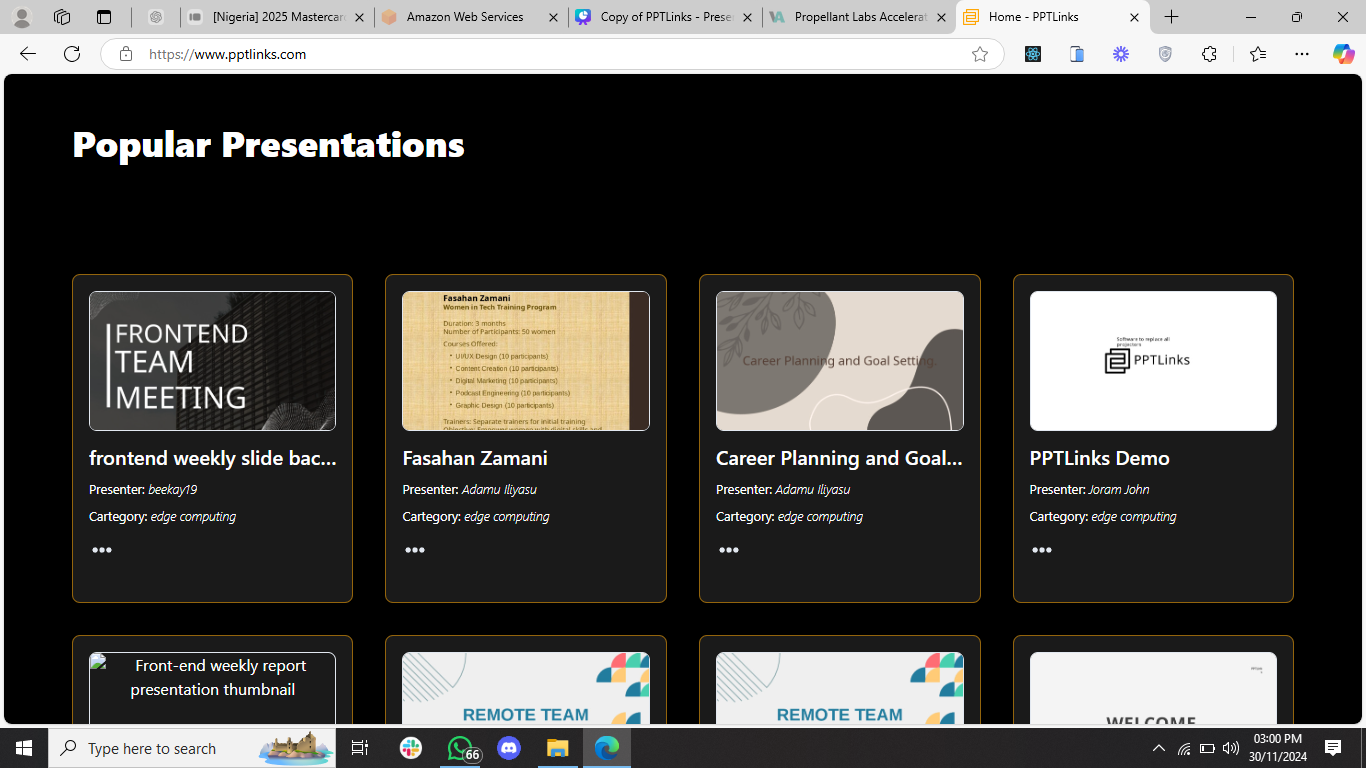Open three-dots menu on Fasahan Zamani card
The height and width of the screenshot is (768, 1366).
(x=415, y=550)
